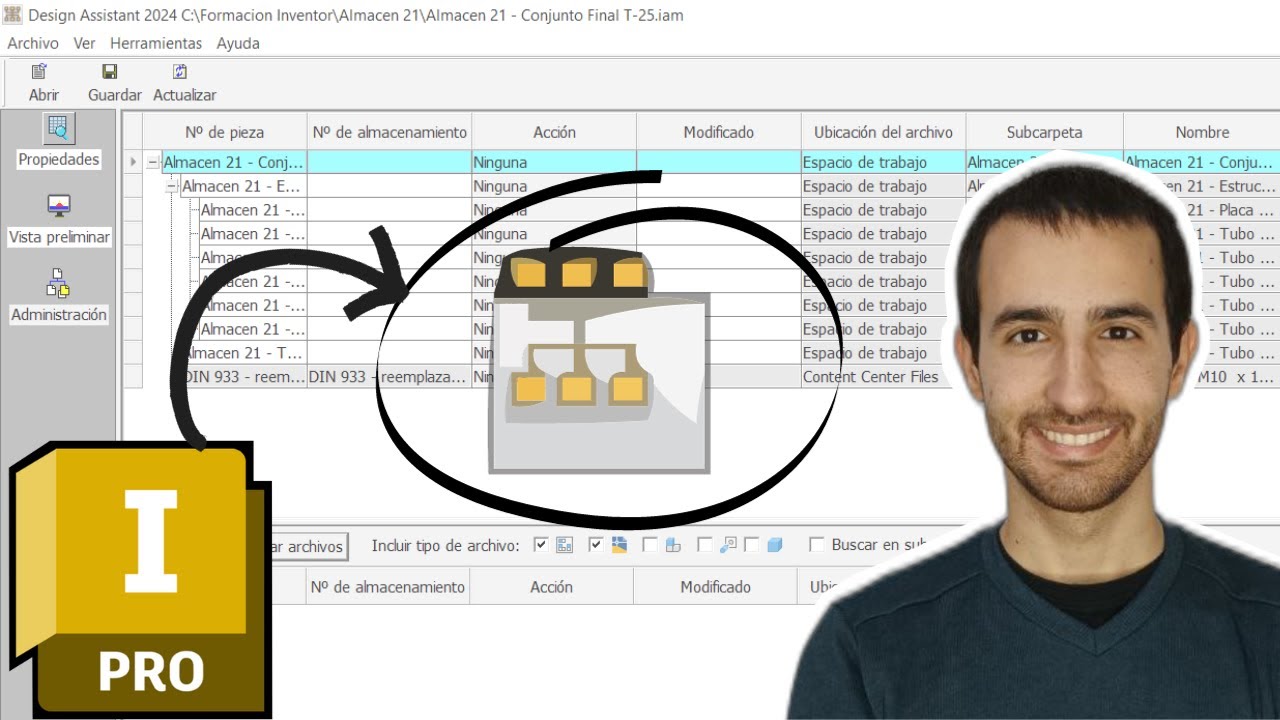Click the gray linked-nodes file type icon
Image resolution: width=1280 pixels, height=720 pixels.
tap(728, 545)
